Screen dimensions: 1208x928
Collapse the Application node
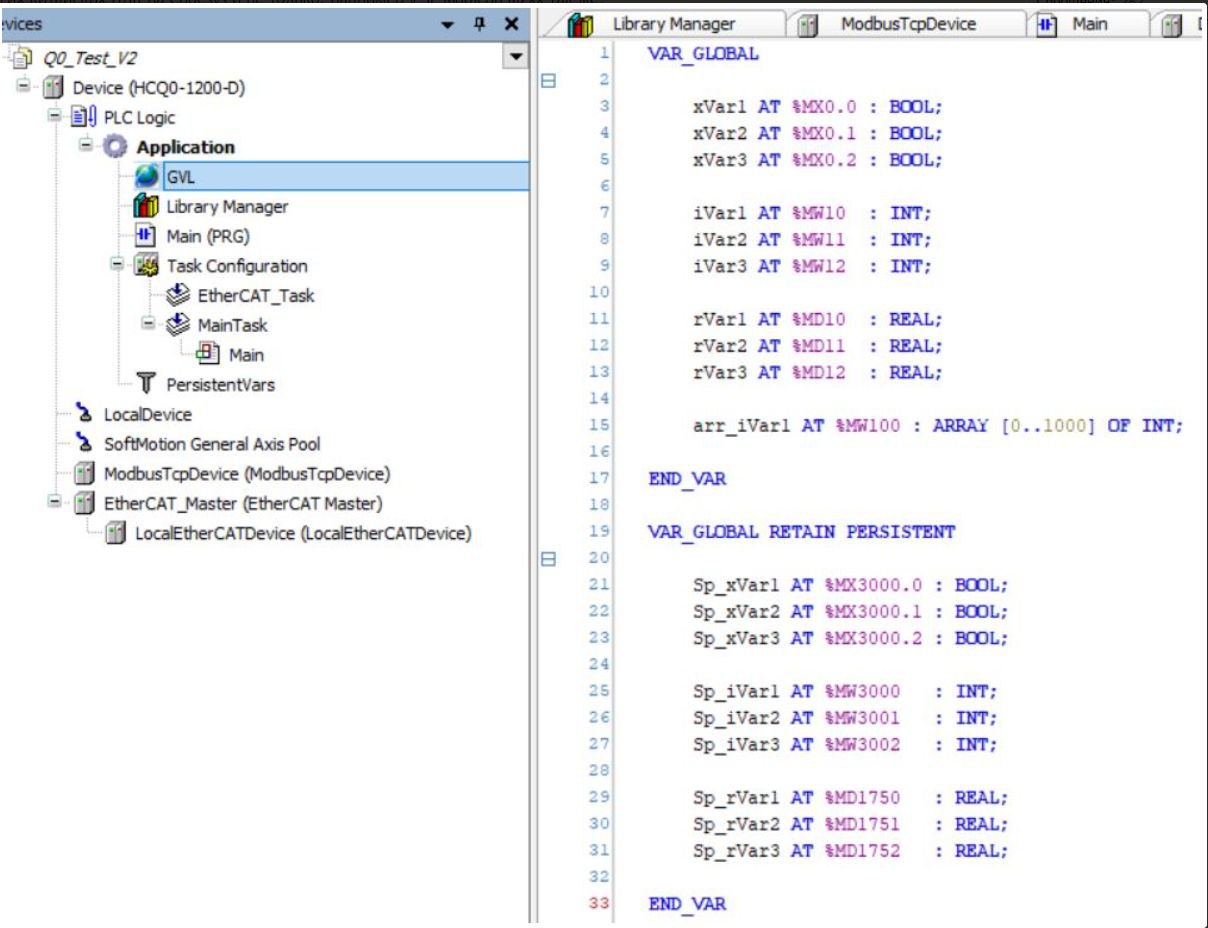pyautogui.click(x=87, y=146)
